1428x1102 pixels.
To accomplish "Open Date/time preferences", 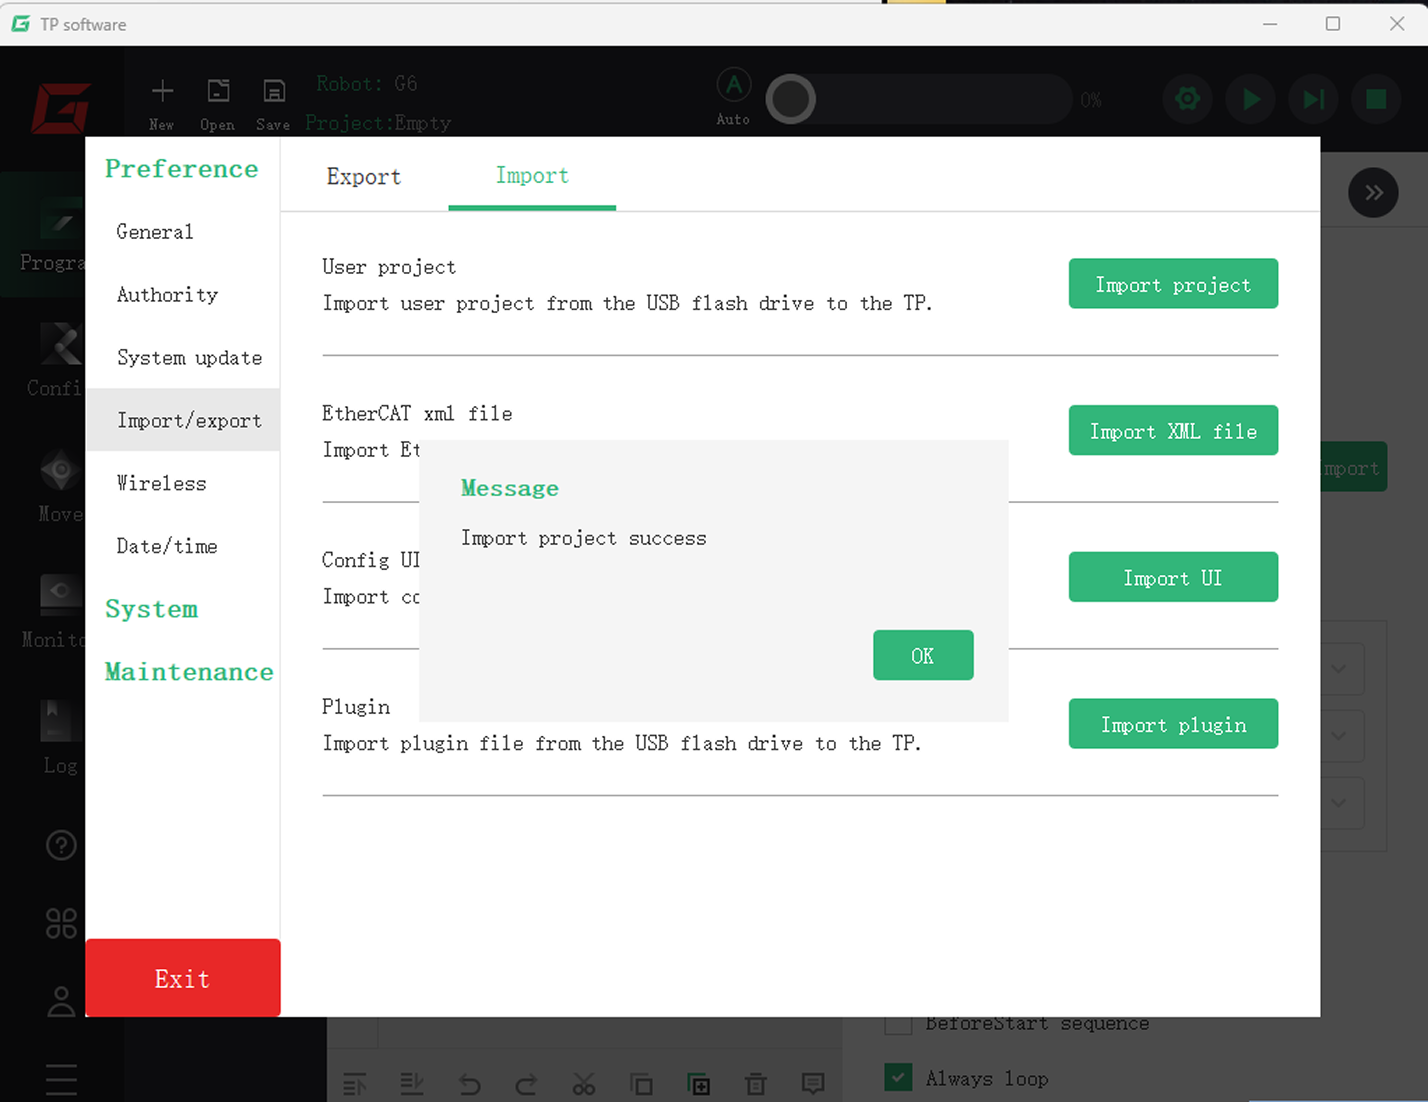I will point(183,546).
